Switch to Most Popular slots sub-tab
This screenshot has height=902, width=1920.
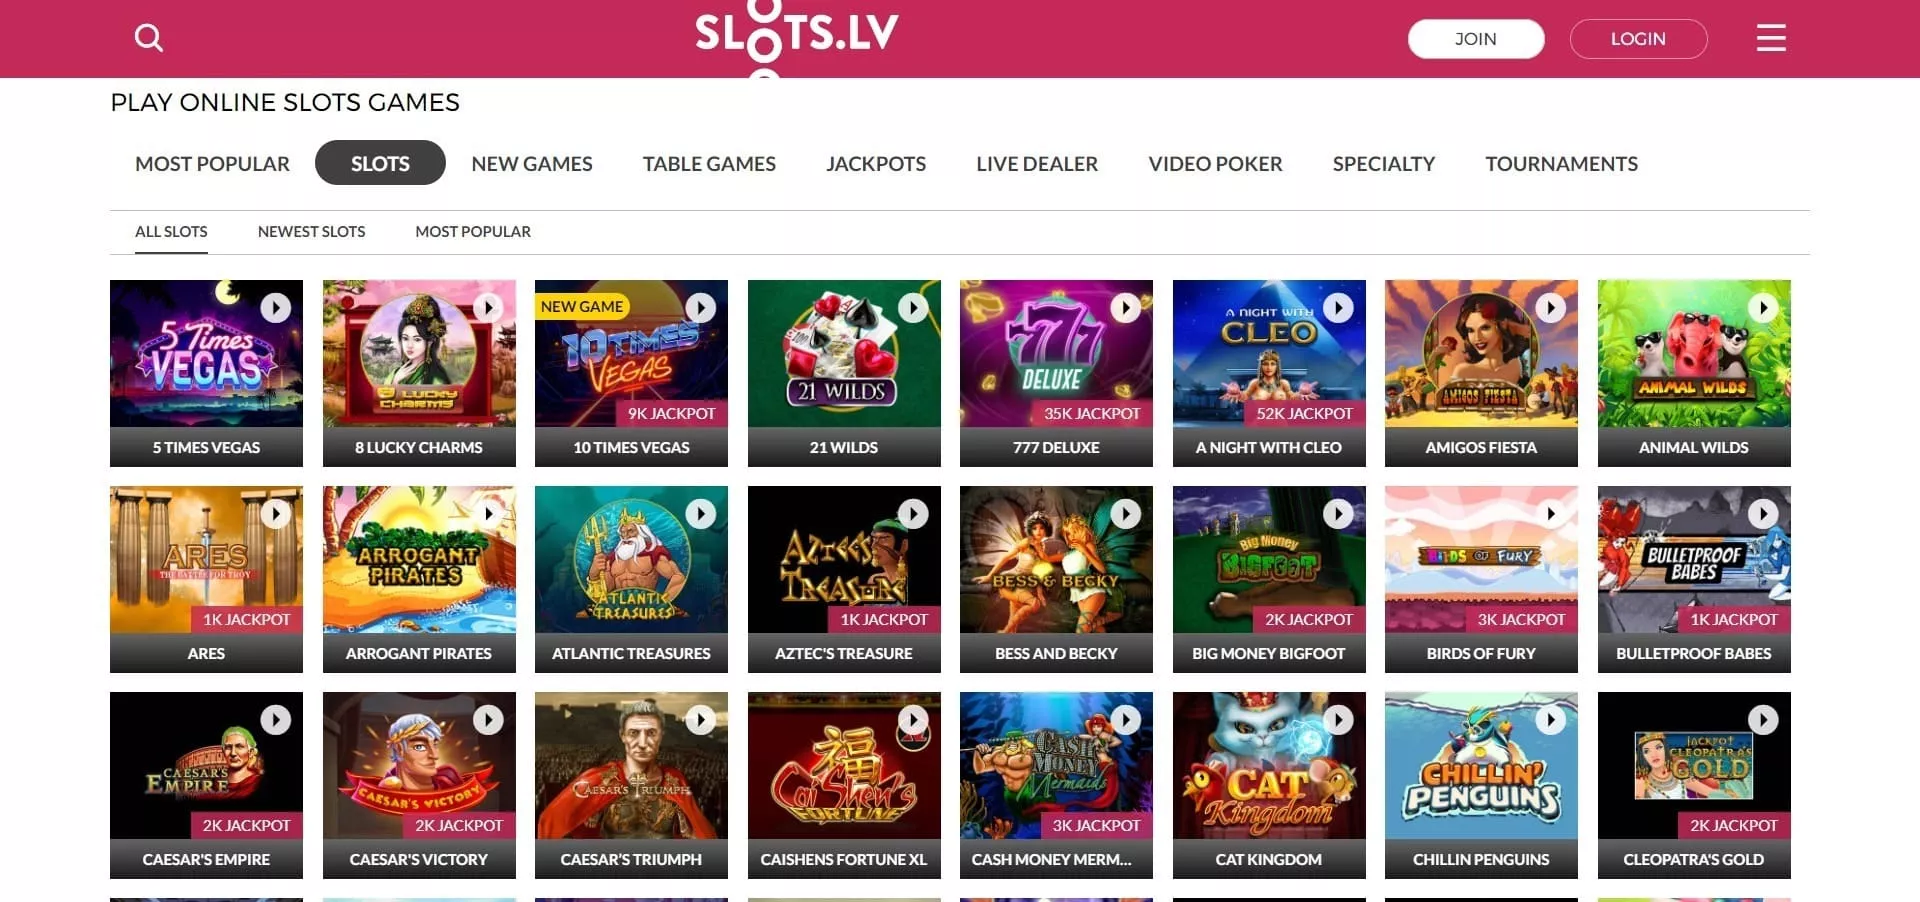point(473,231)
